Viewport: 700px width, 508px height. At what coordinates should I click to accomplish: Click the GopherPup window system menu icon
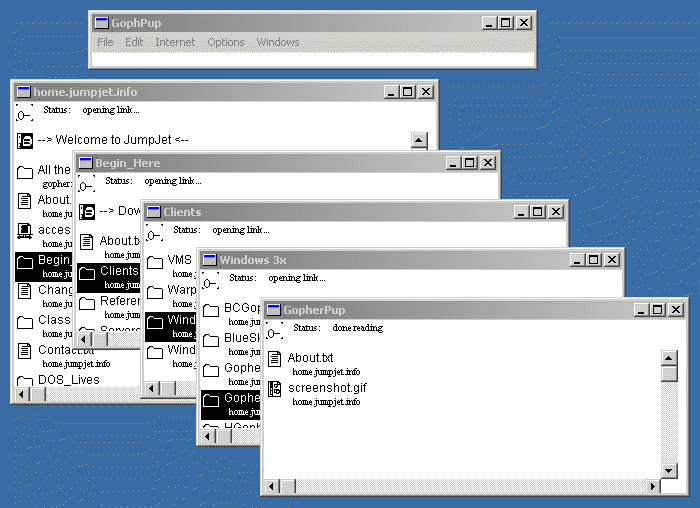(273, 311)
